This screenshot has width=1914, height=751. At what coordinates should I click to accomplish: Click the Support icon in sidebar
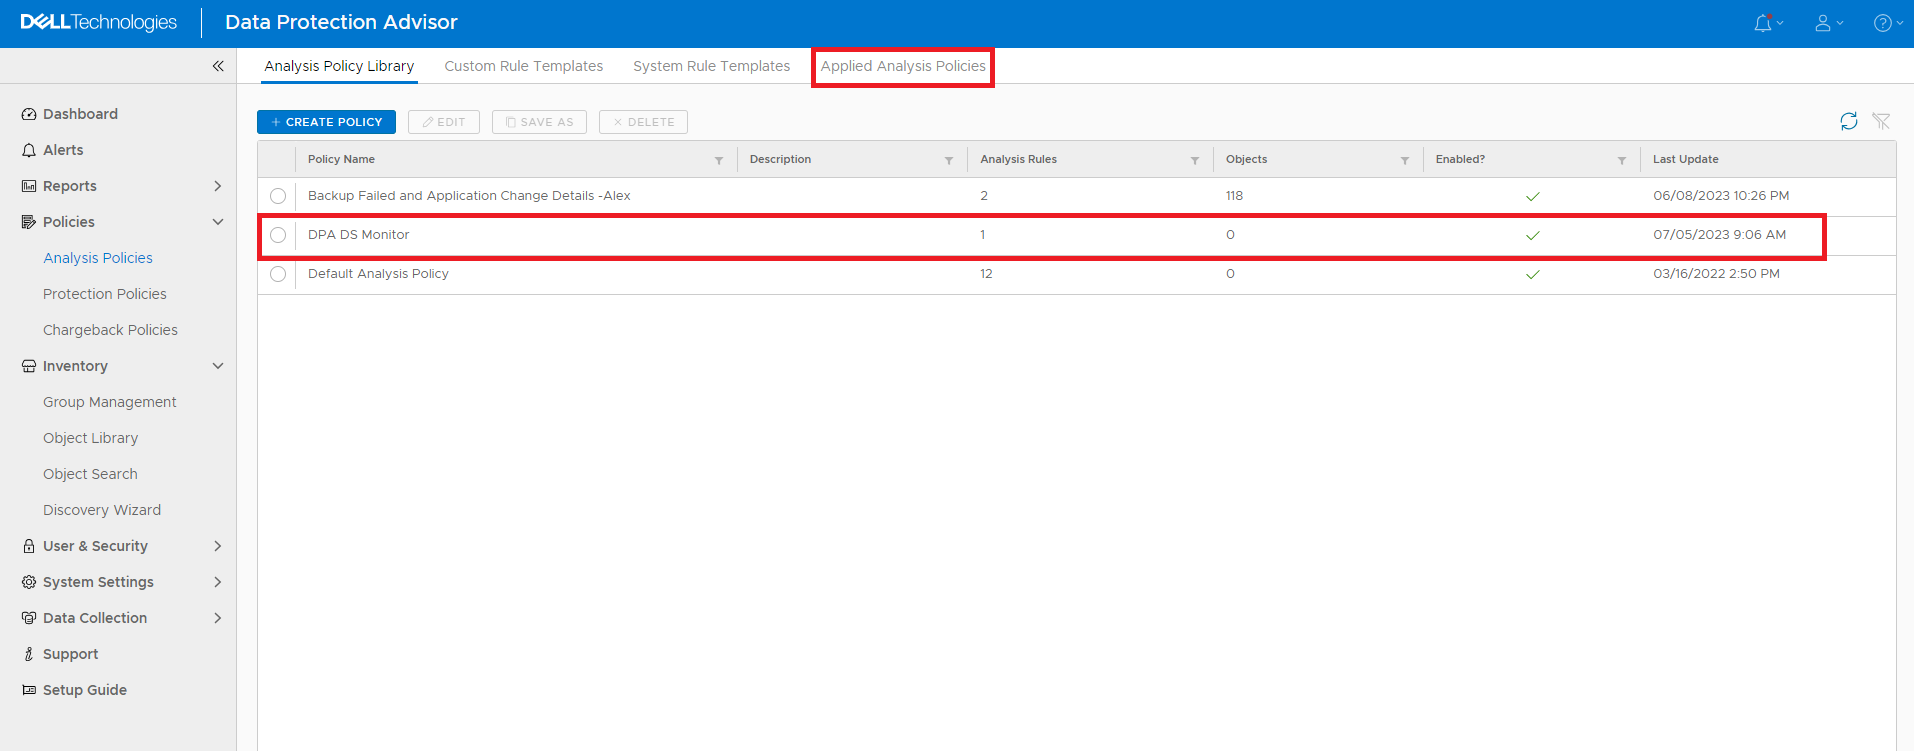click(x=29, y=654)
